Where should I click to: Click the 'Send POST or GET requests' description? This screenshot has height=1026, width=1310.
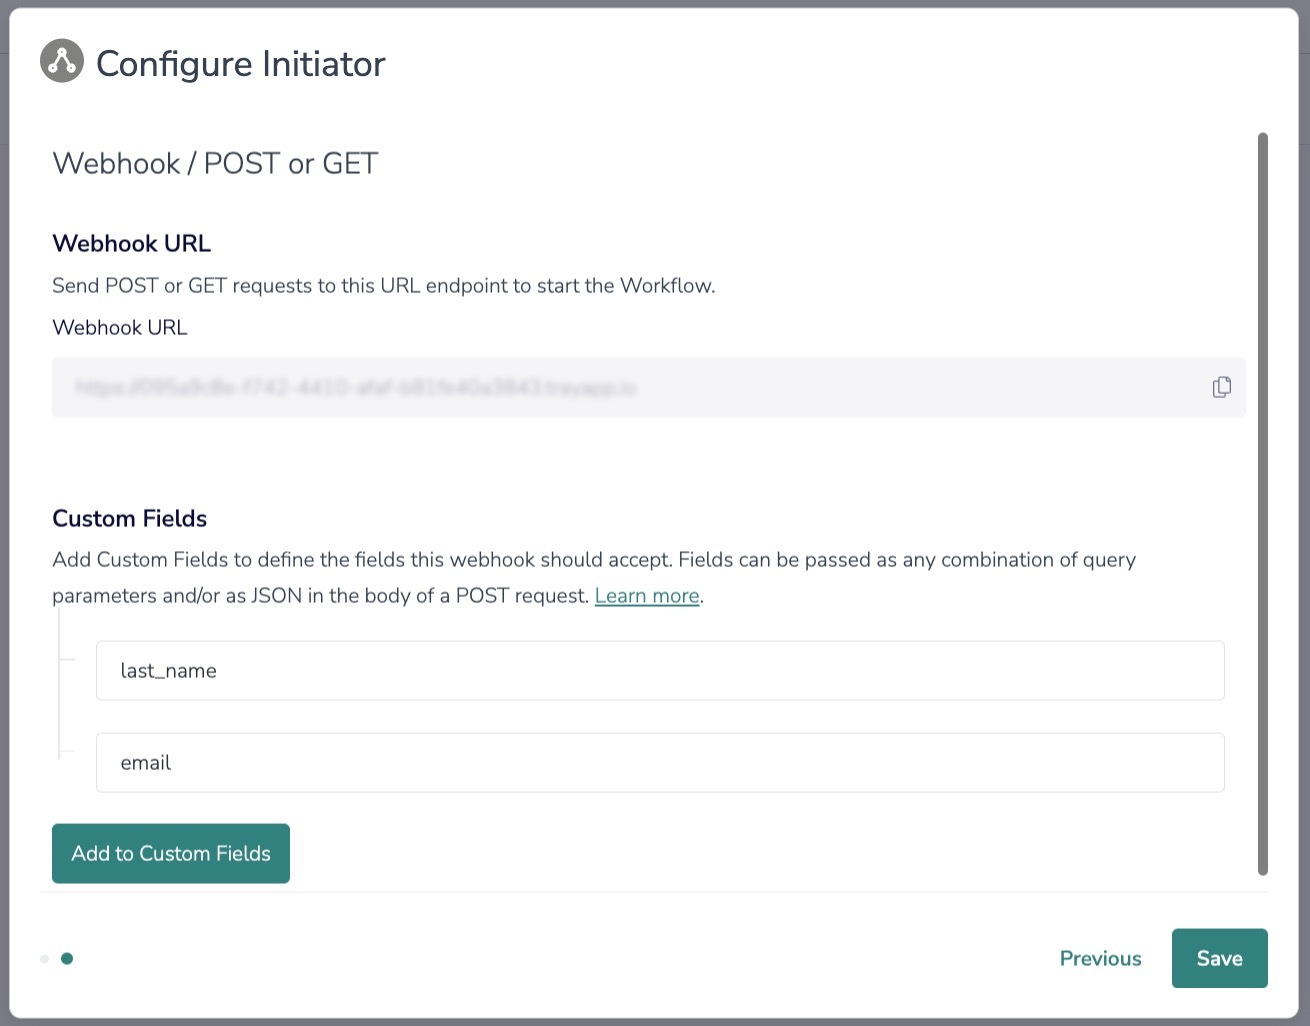click(x=384, y=286)
